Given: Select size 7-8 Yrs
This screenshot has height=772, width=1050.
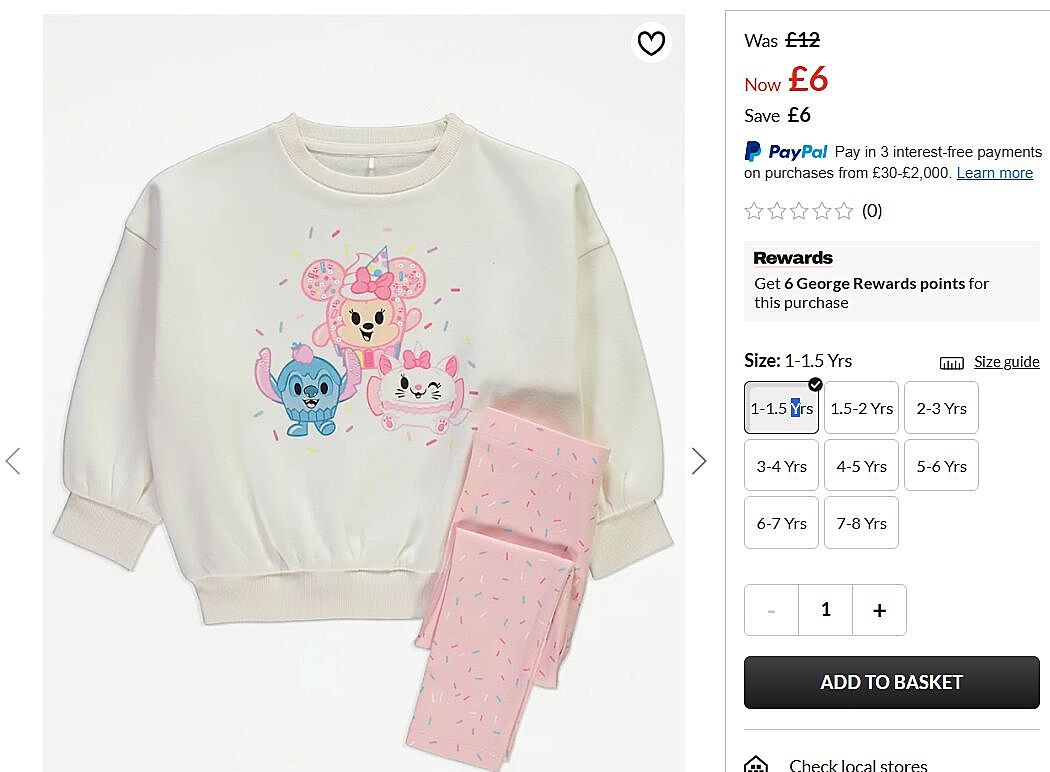Looking at the screenshot, I should [x=861, y=523].
